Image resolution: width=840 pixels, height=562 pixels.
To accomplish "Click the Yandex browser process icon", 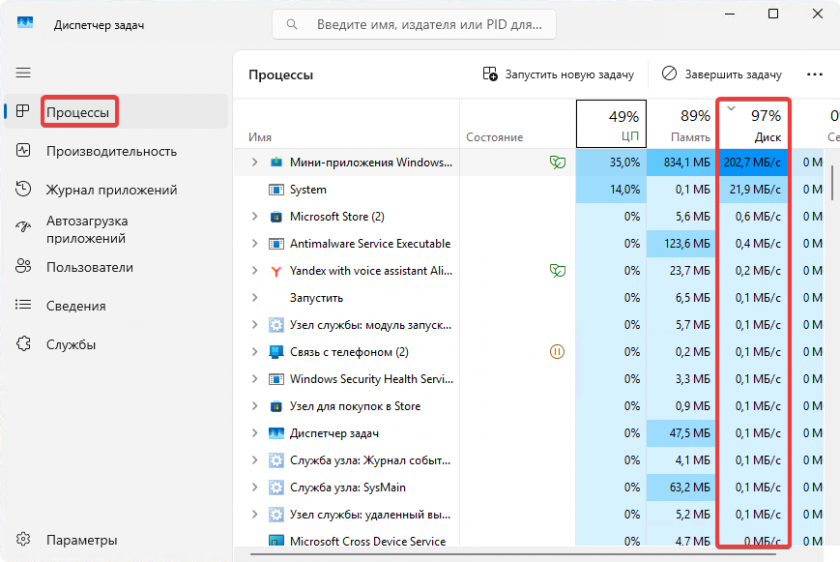I will click(x=277, y=271).
